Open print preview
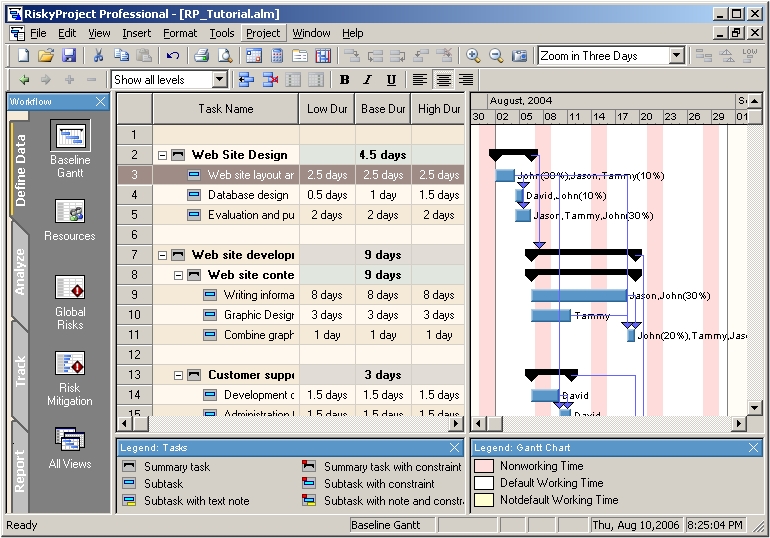The height and width of the screenshot is (538, 770). pos(225,55)
